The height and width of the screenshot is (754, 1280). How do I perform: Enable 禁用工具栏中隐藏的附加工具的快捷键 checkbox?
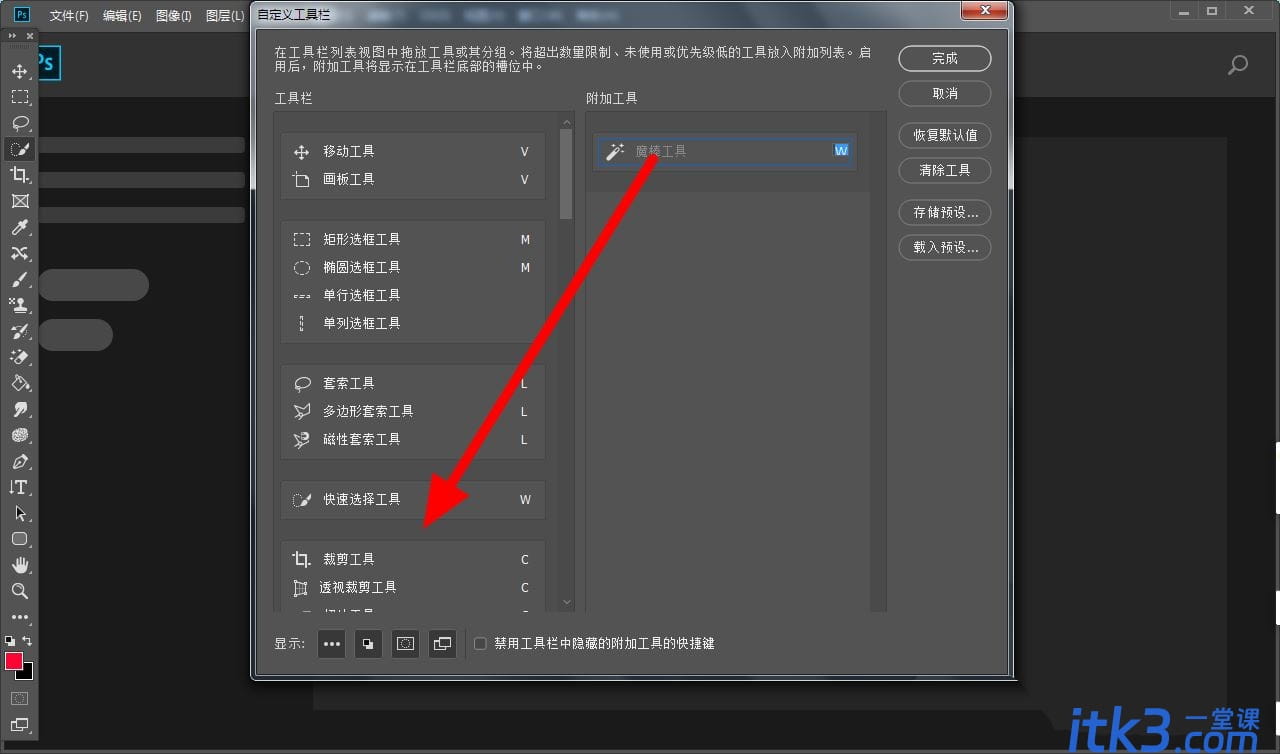(480, 644)
